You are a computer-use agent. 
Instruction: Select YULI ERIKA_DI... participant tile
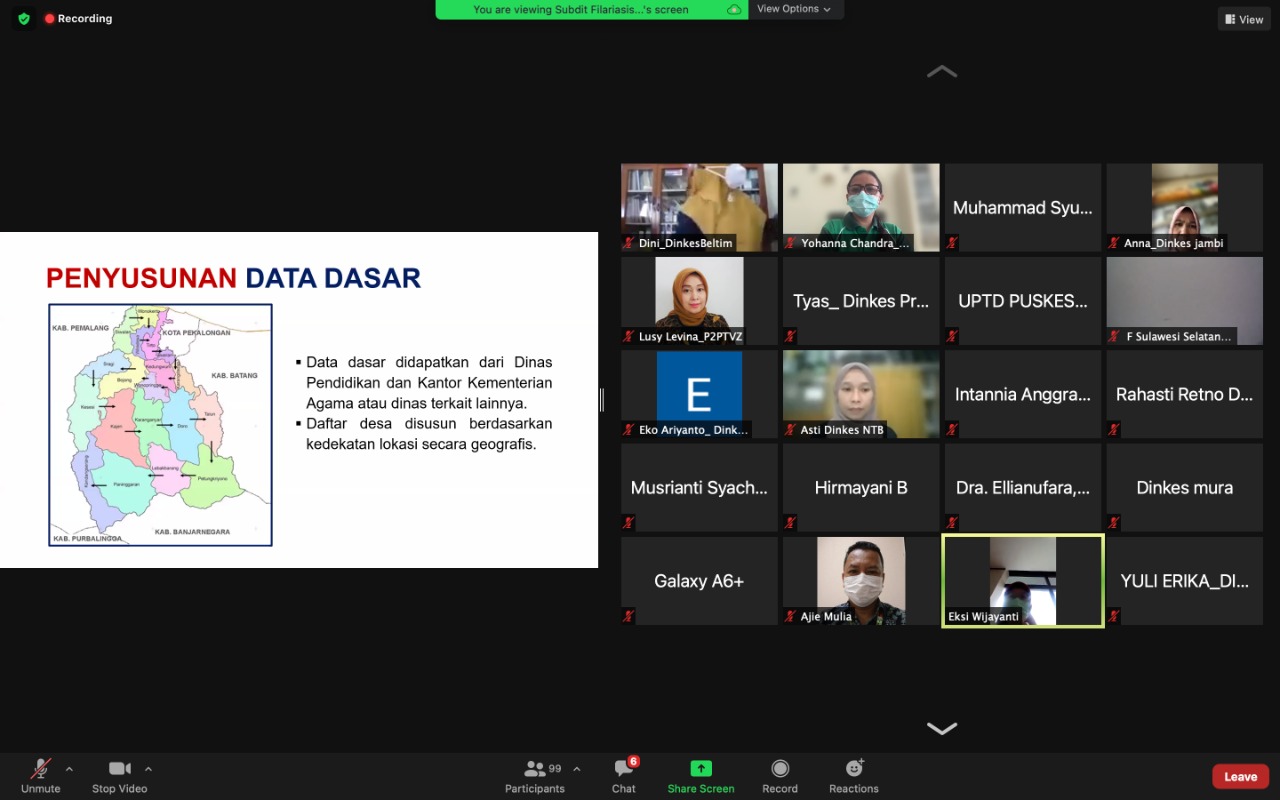pyautogui.click(x=1185, y=581)
